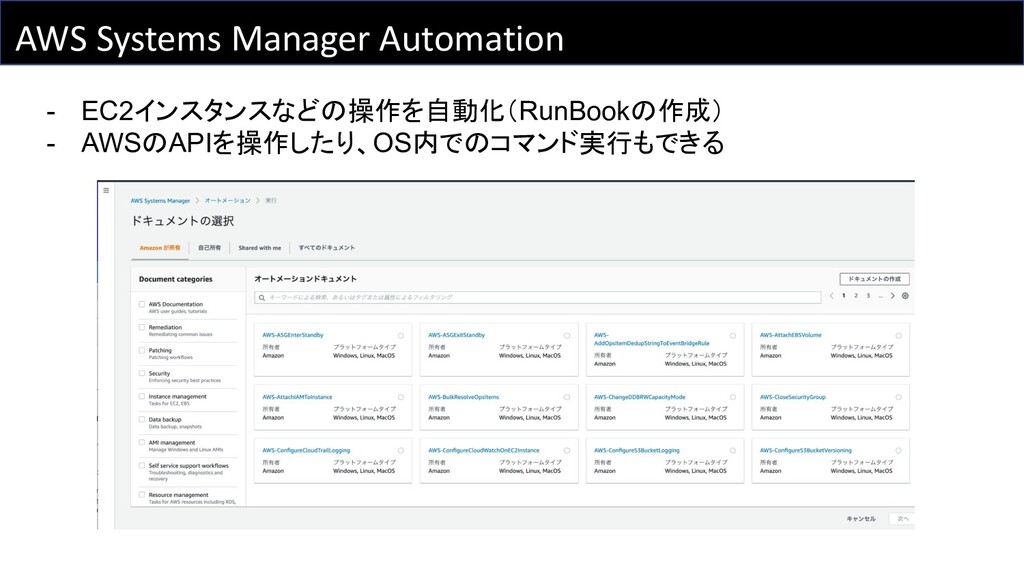Open the AWS-ChangeDDBRWCapacityMode document link

point(639,397)
